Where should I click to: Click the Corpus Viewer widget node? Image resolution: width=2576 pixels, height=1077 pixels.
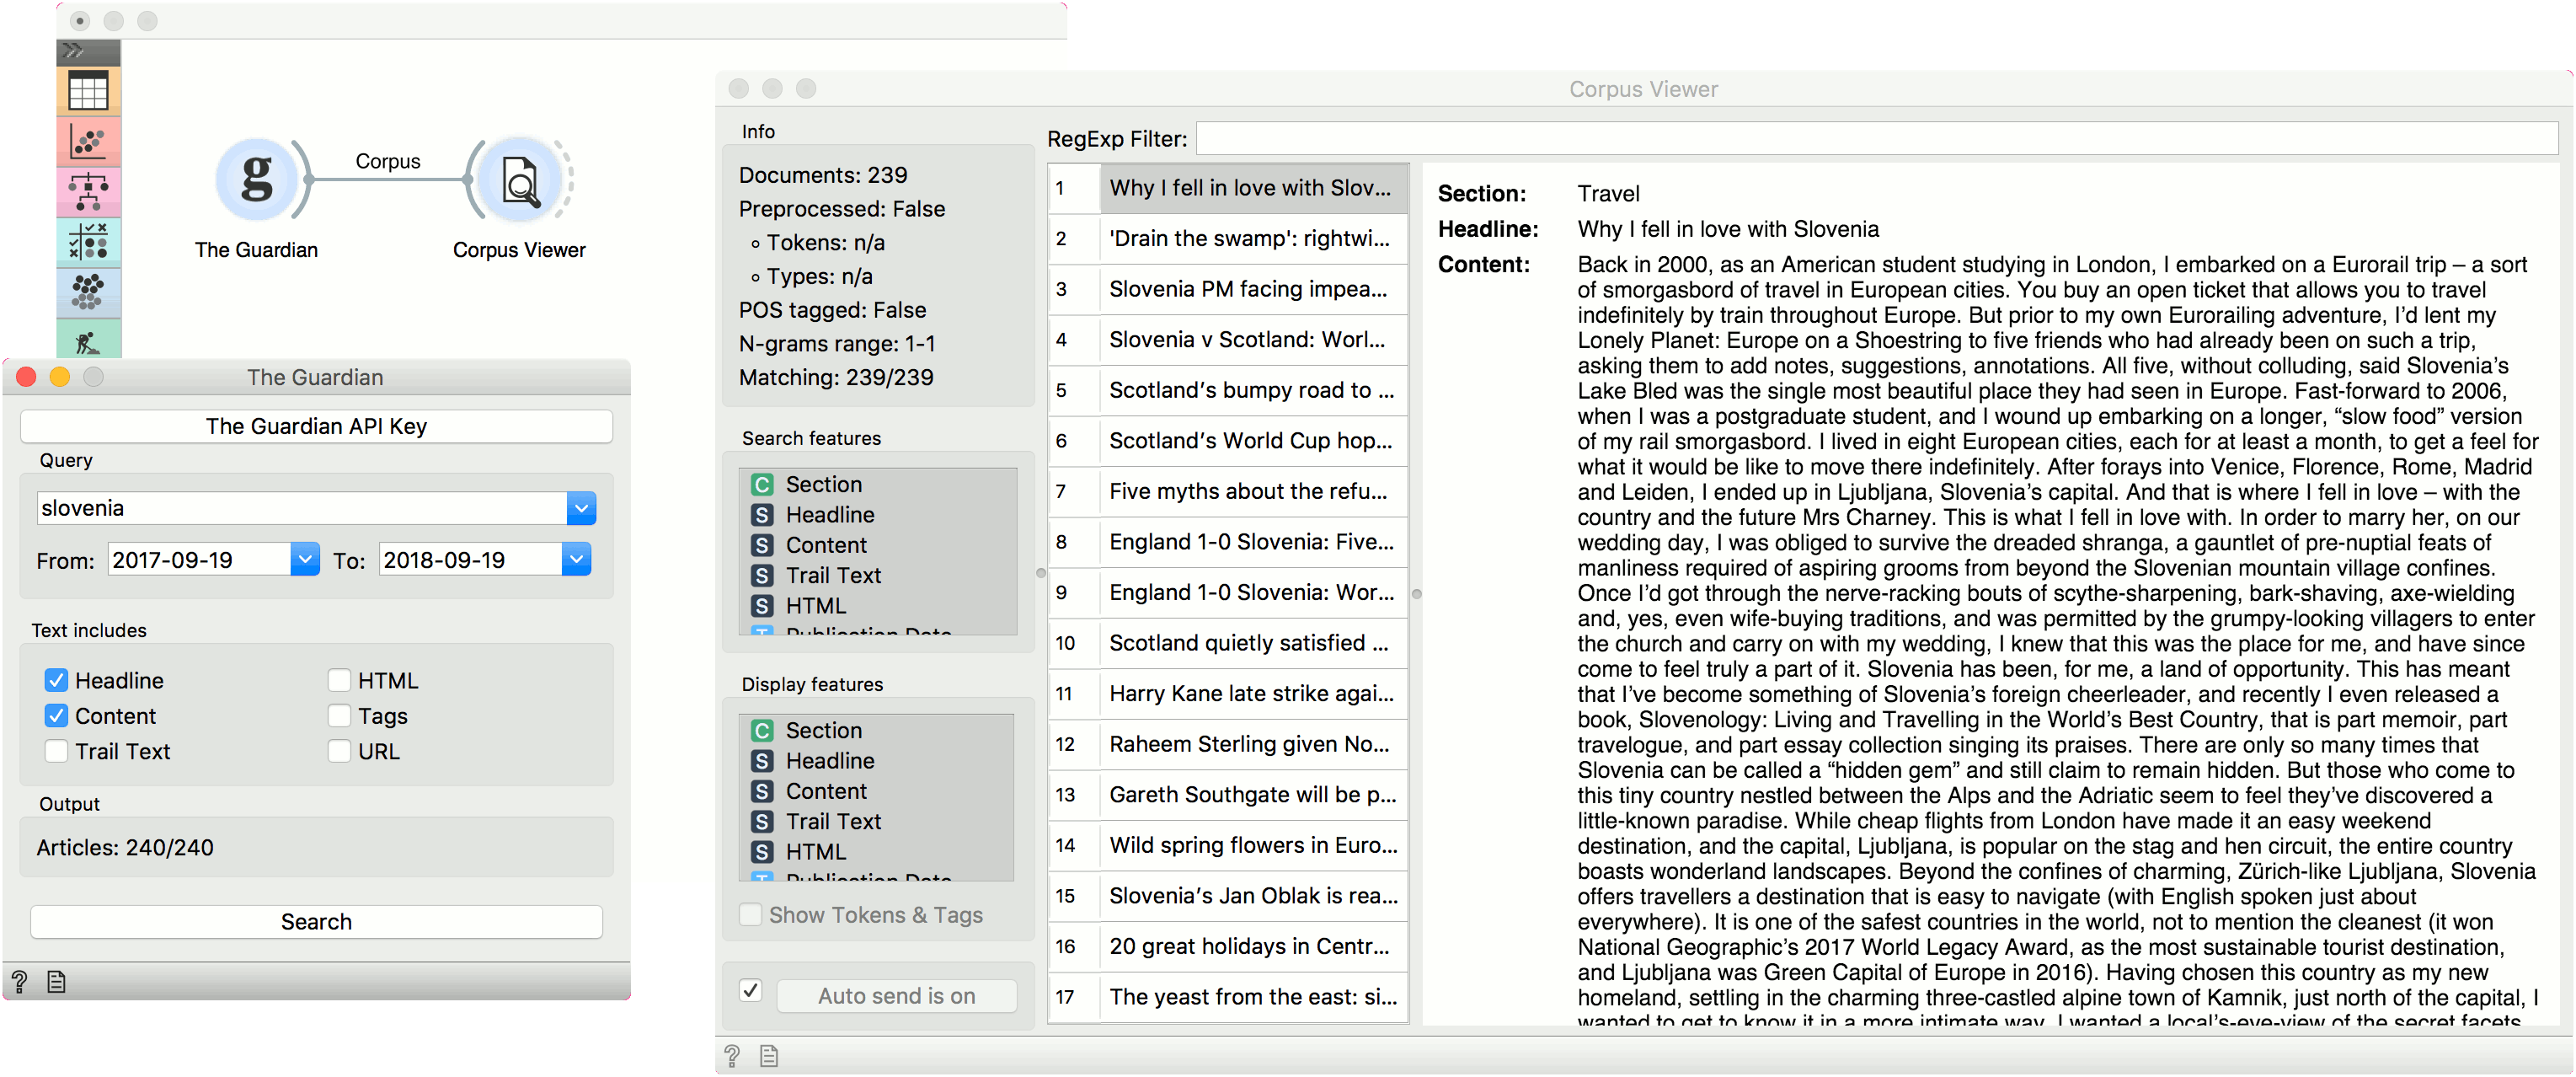coord(520,180)
